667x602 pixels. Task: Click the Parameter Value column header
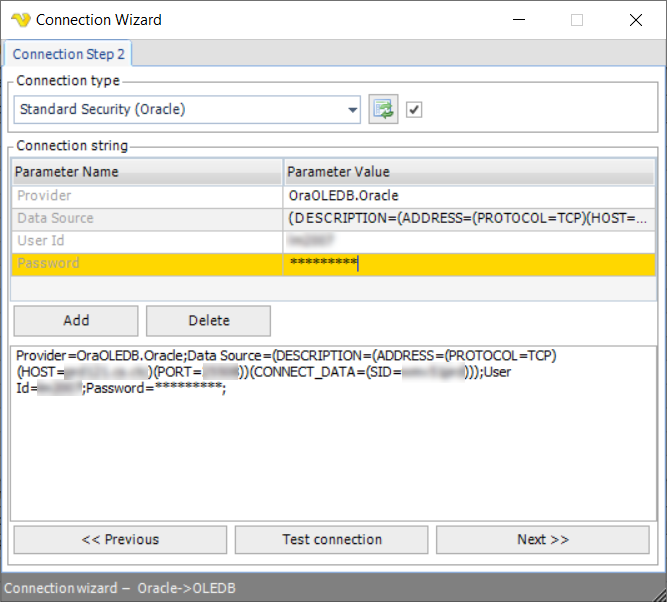(x=469, y=172)
